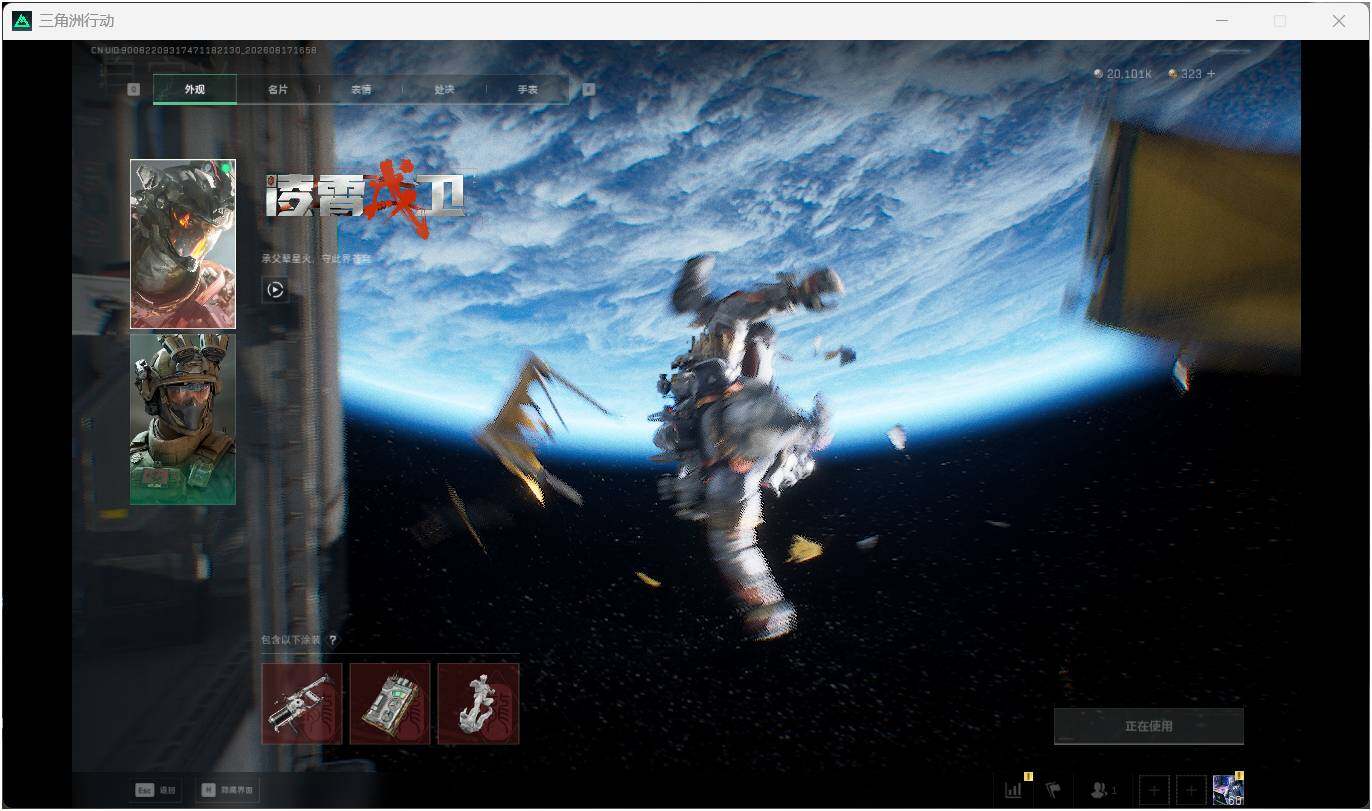
Task: Minimize the 三角洲行动 window
Action: tap(1222, 20)
